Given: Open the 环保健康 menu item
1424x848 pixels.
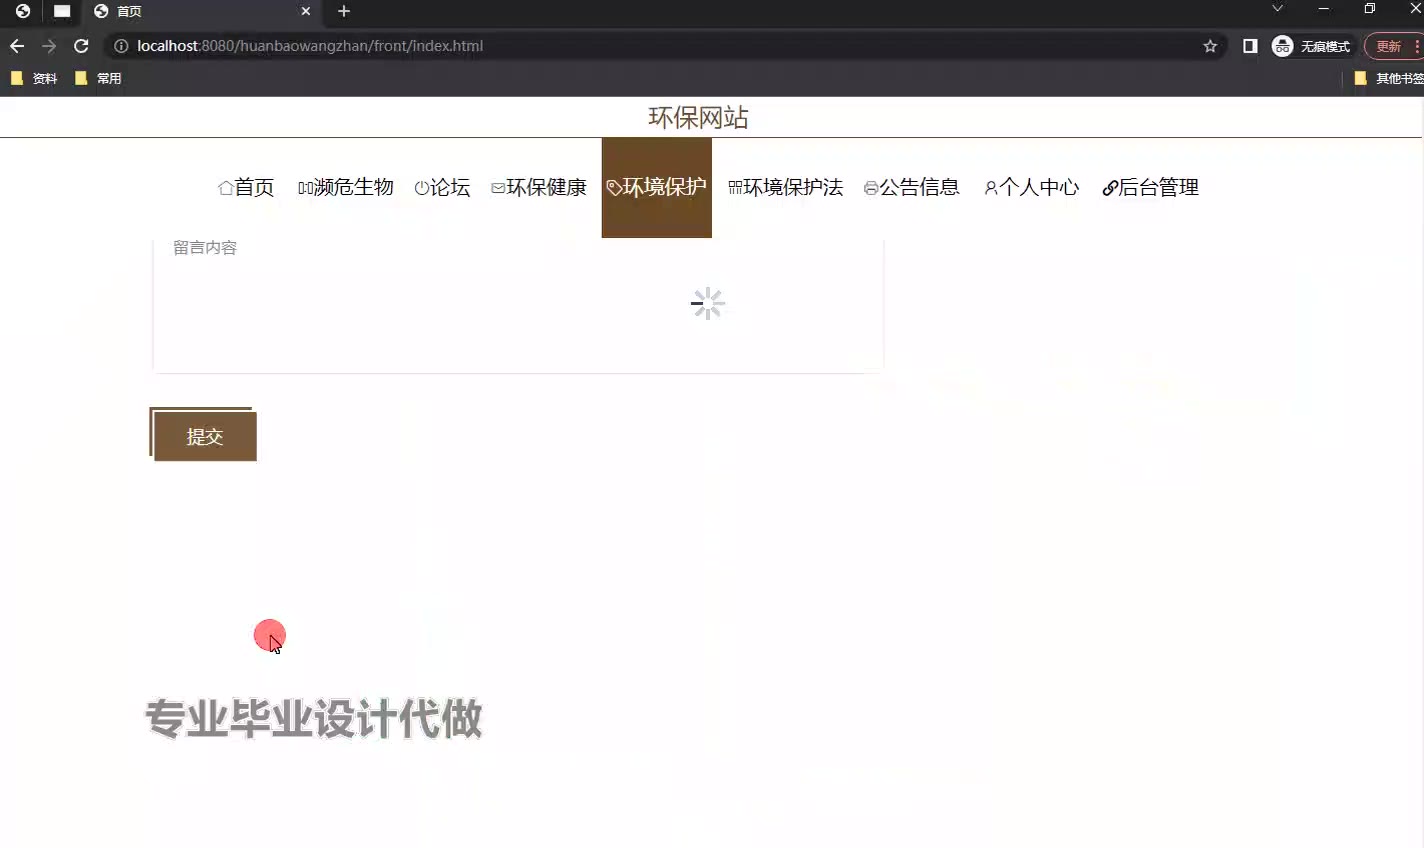Looking at the screenshot, I should tap(539, 188).
